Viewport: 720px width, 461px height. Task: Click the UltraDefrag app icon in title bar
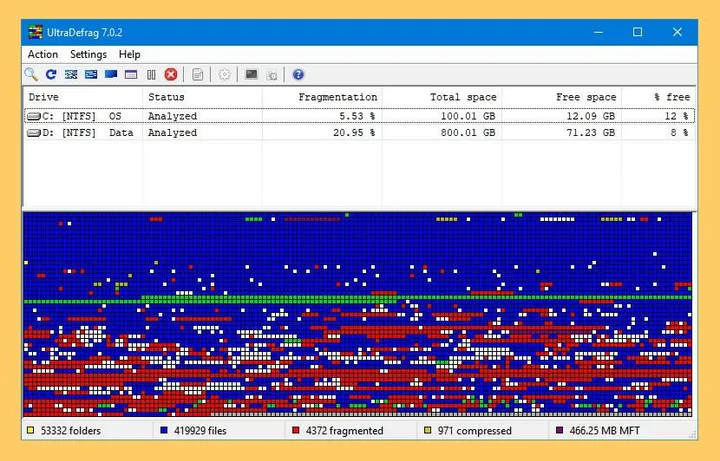(35, 32)
